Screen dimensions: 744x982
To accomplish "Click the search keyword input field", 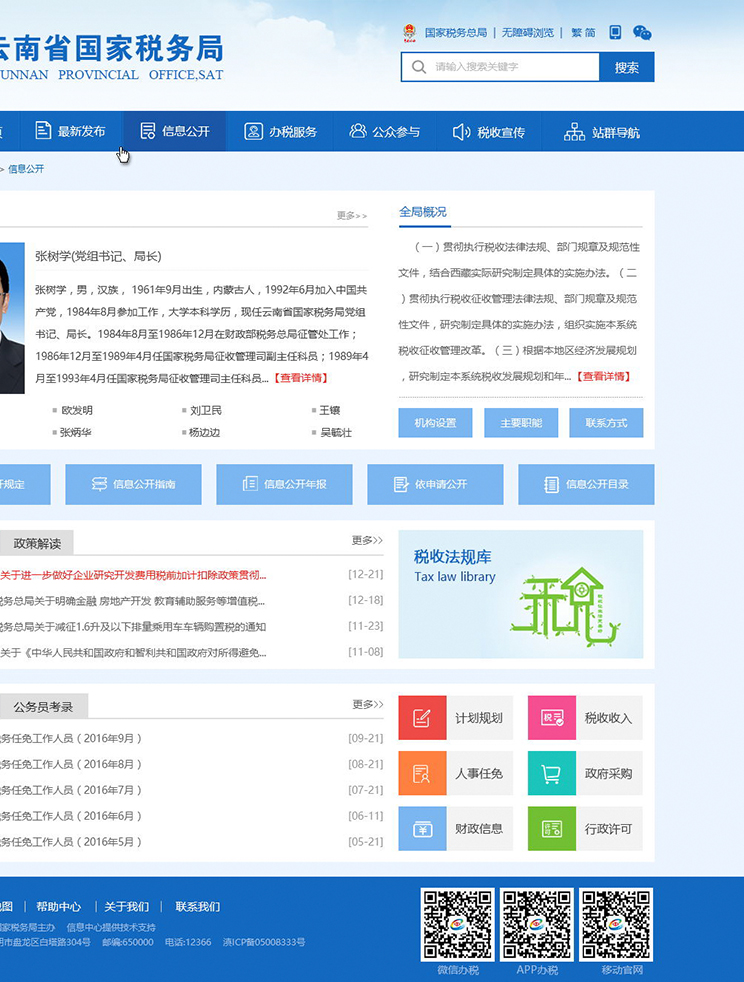I will (512, 67).
